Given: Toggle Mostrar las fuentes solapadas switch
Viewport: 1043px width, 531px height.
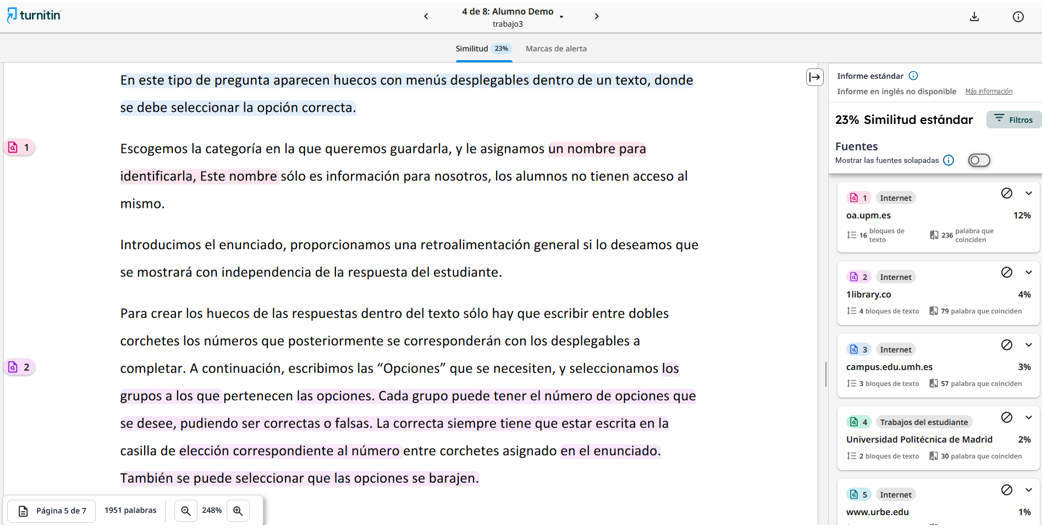Looking at the screenshot, I should click(x=979, y=160).
